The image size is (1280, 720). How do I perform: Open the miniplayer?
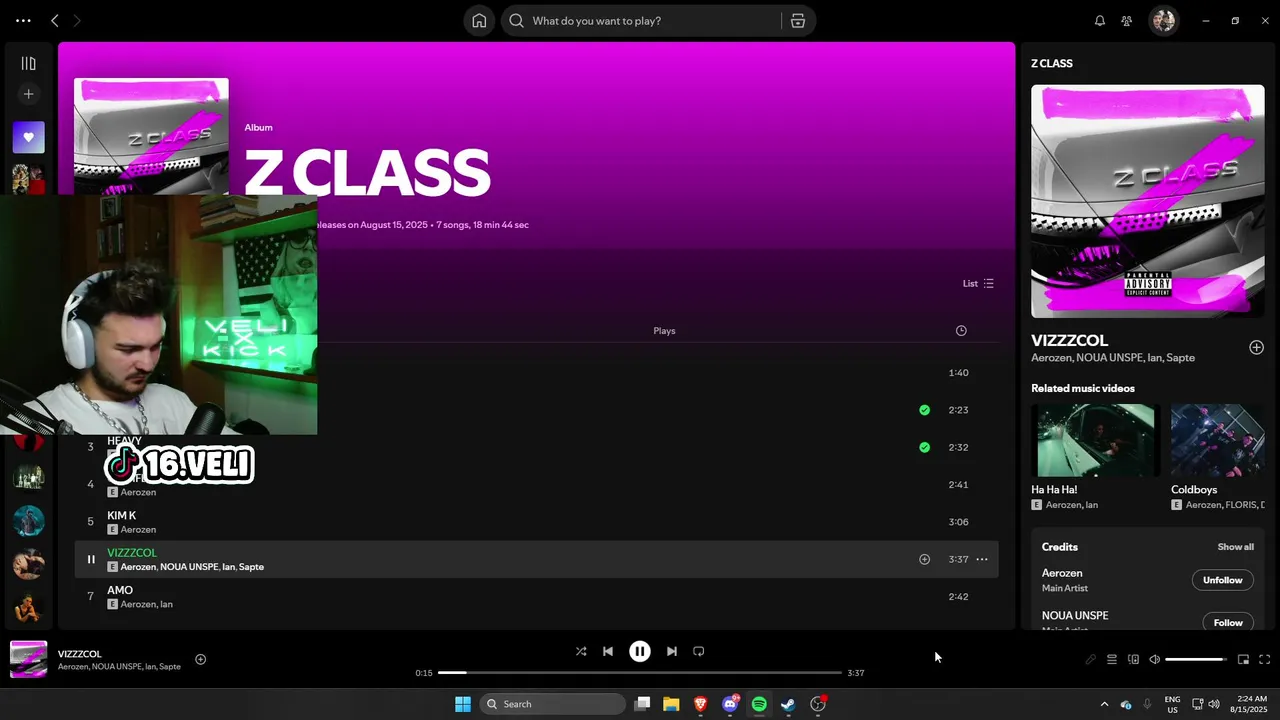point(1243,660)
